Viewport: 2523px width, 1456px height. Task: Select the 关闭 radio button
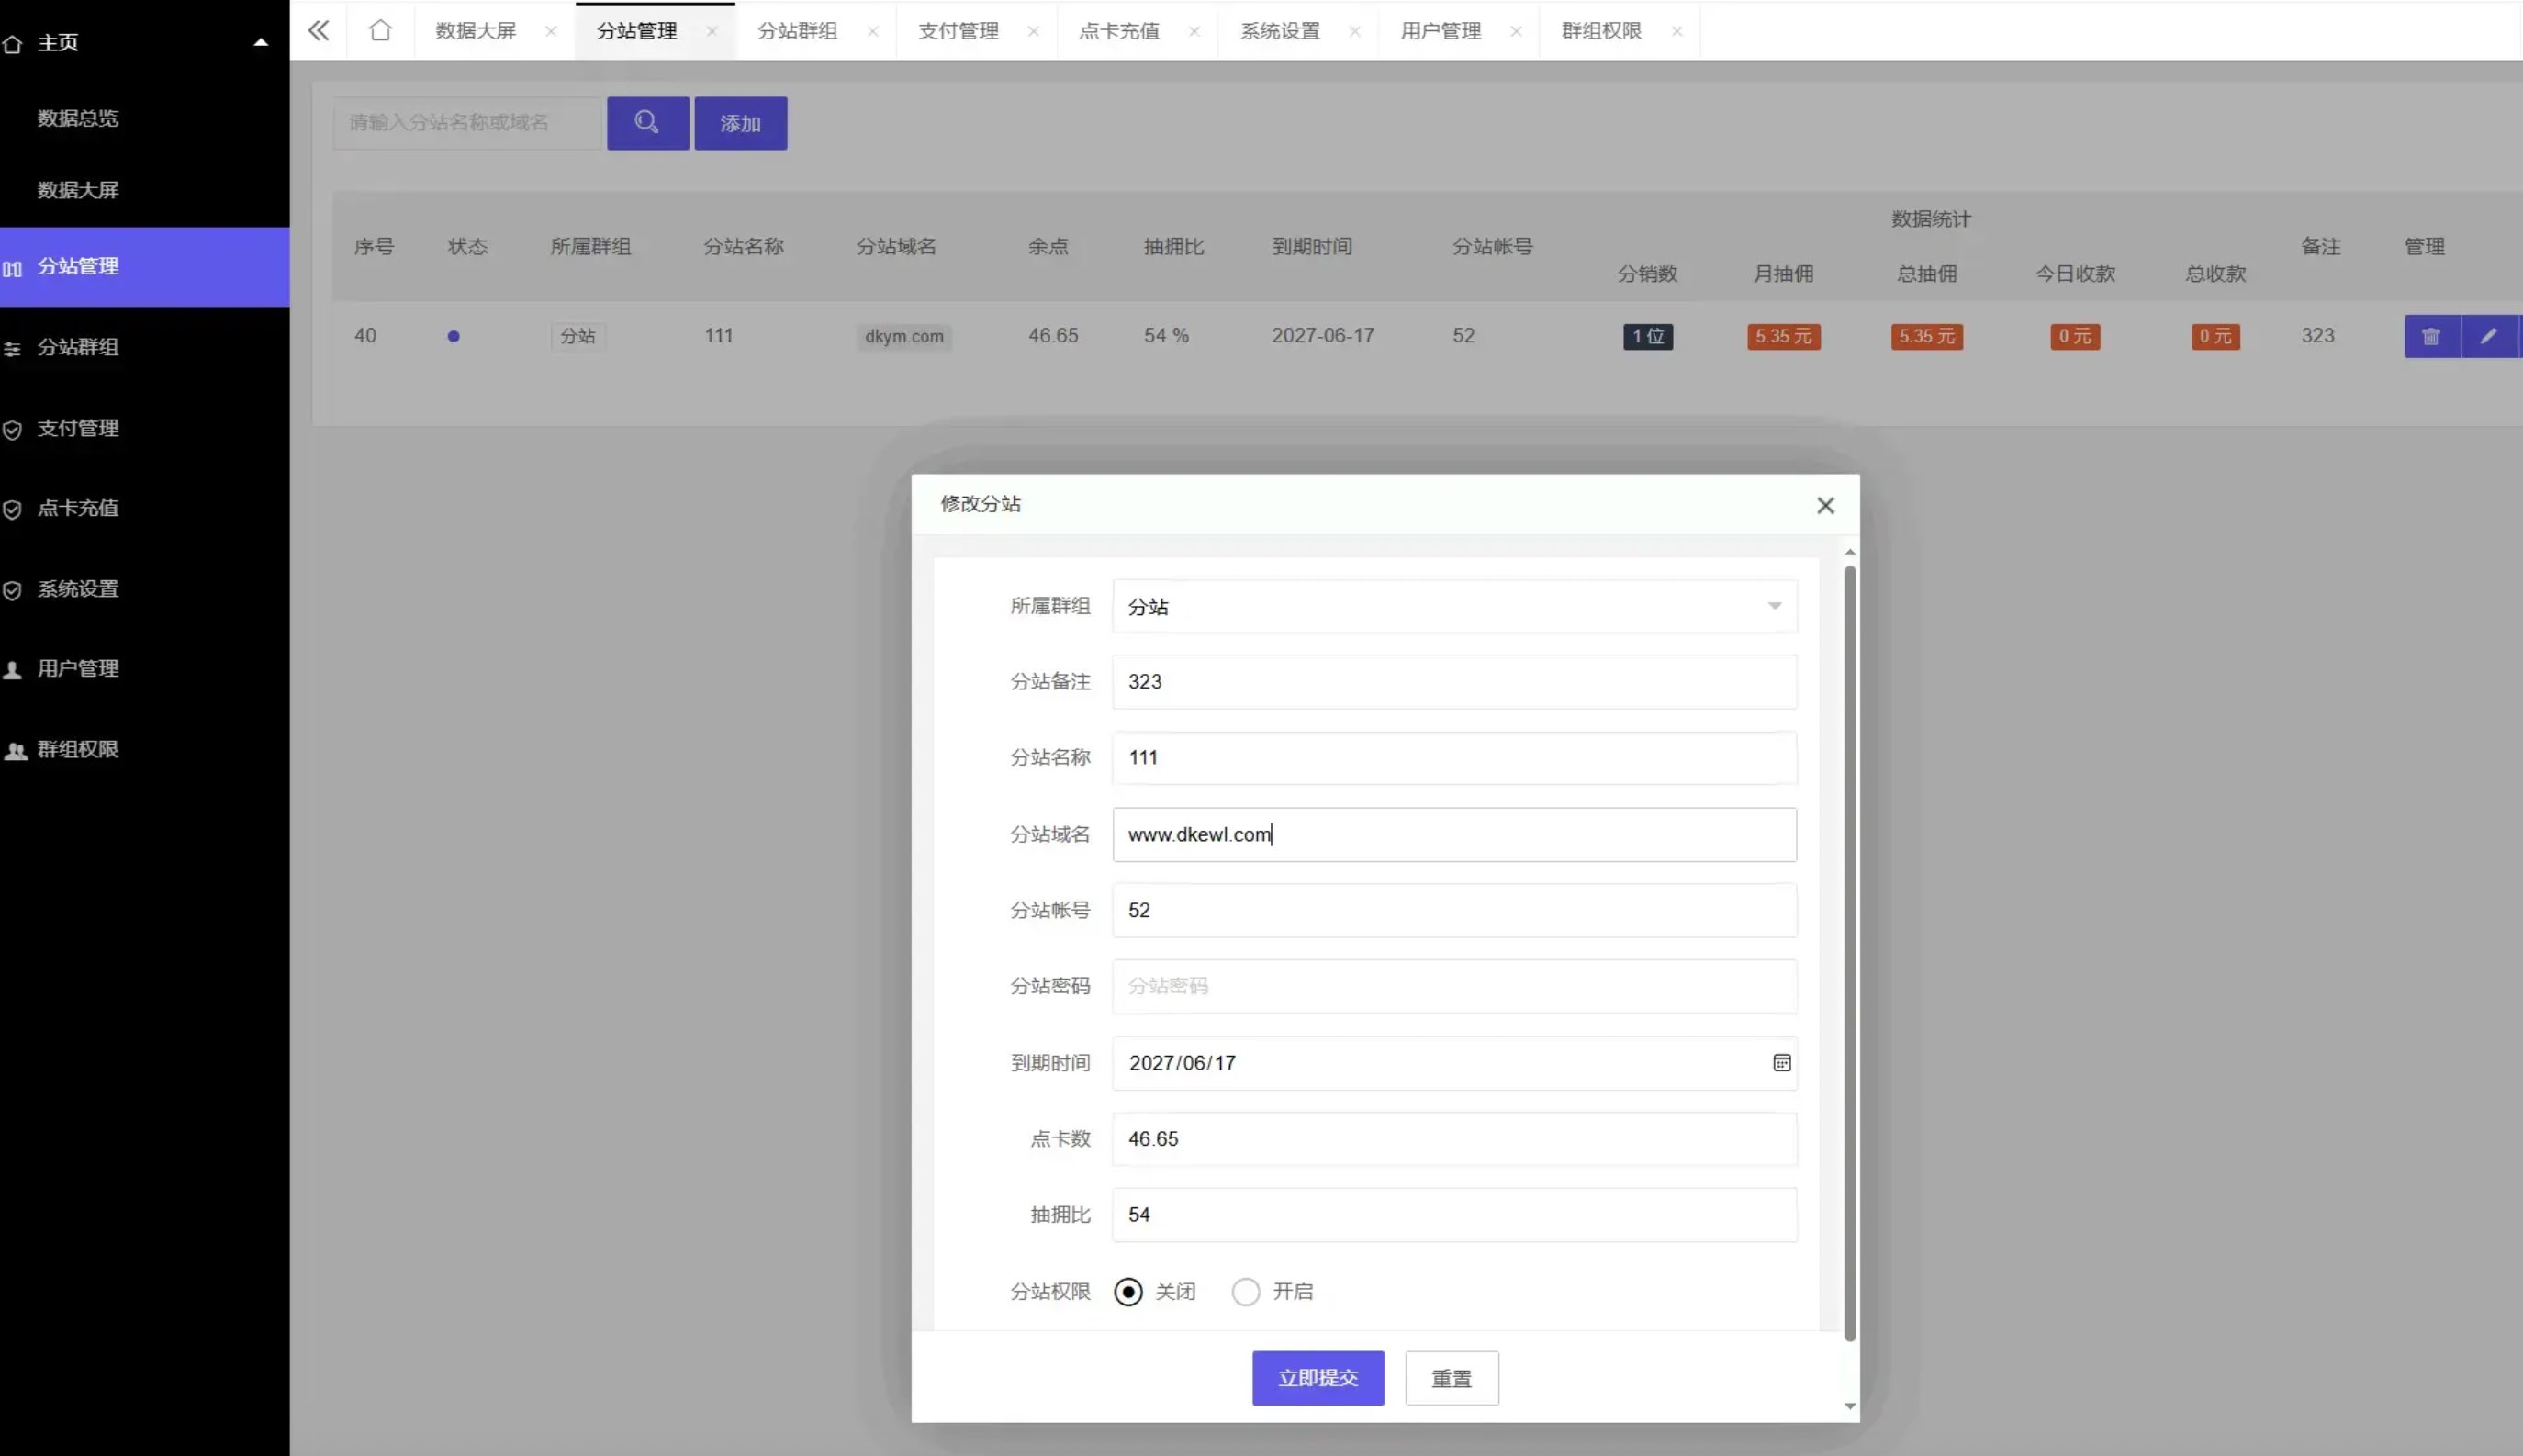(x=1128, y=1292)
